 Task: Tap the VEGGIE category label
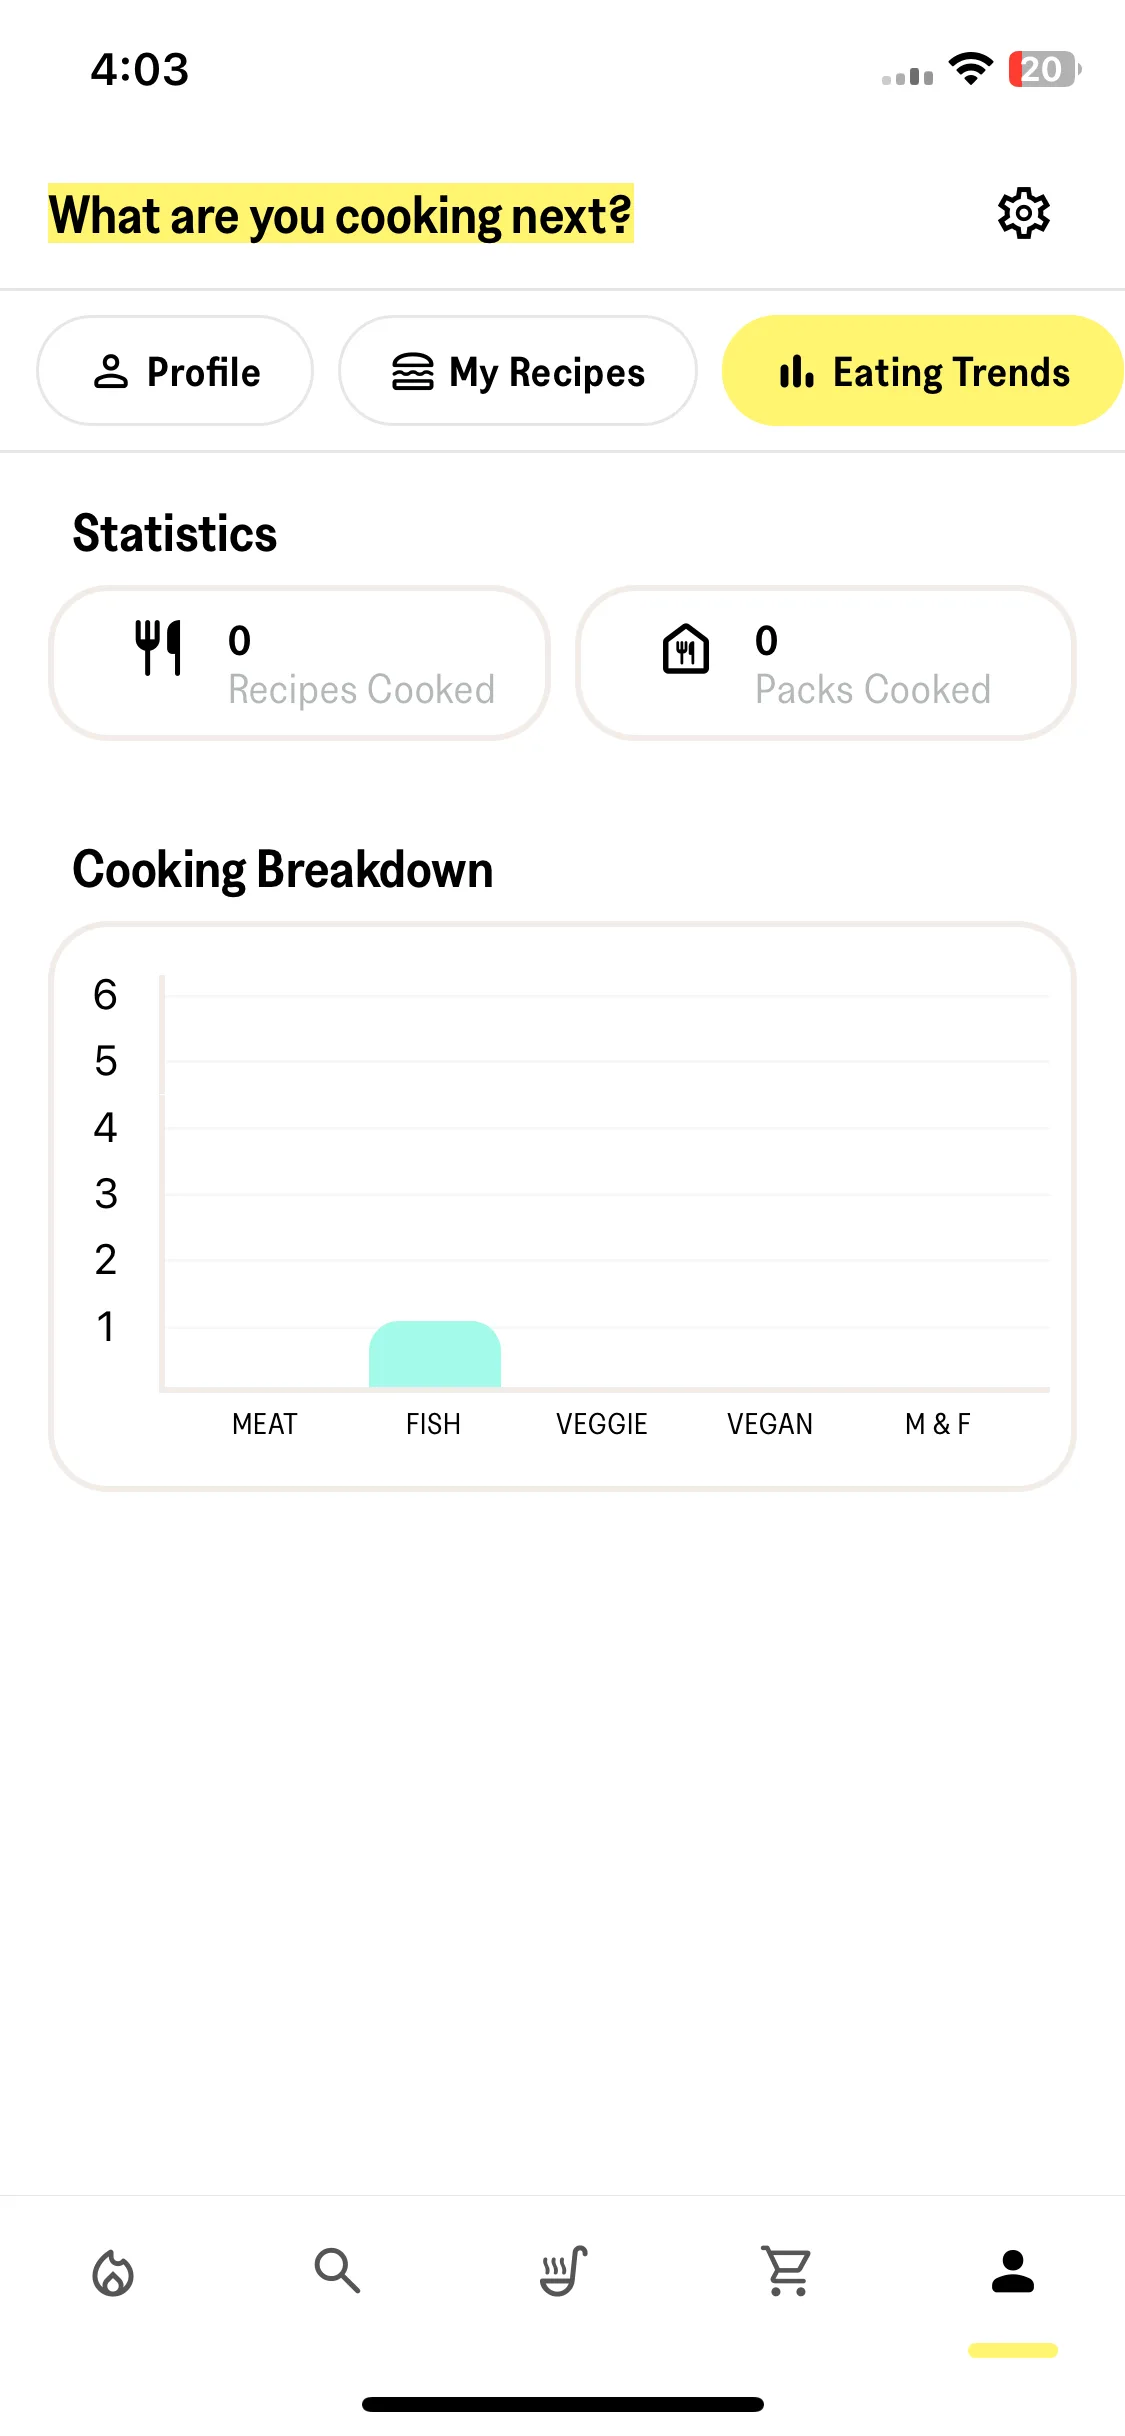click(602, 1424)
